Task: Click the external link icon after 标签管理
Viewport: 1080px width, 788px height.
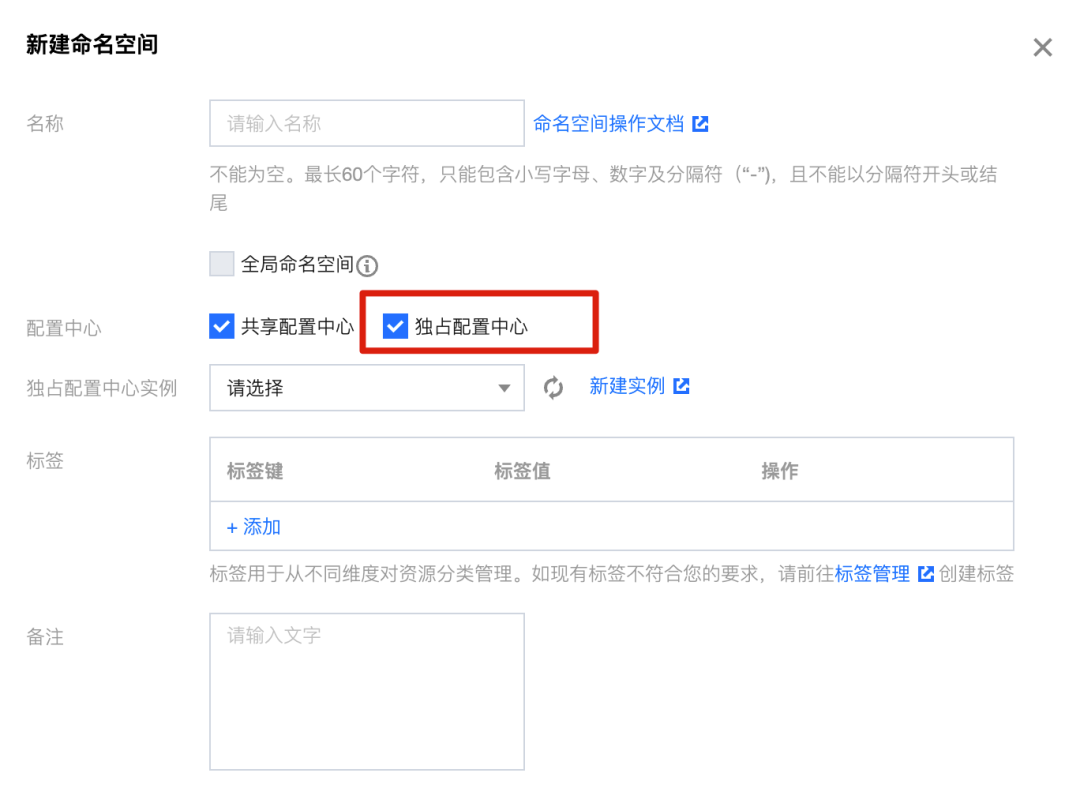Action: click(x=926, y=574)
